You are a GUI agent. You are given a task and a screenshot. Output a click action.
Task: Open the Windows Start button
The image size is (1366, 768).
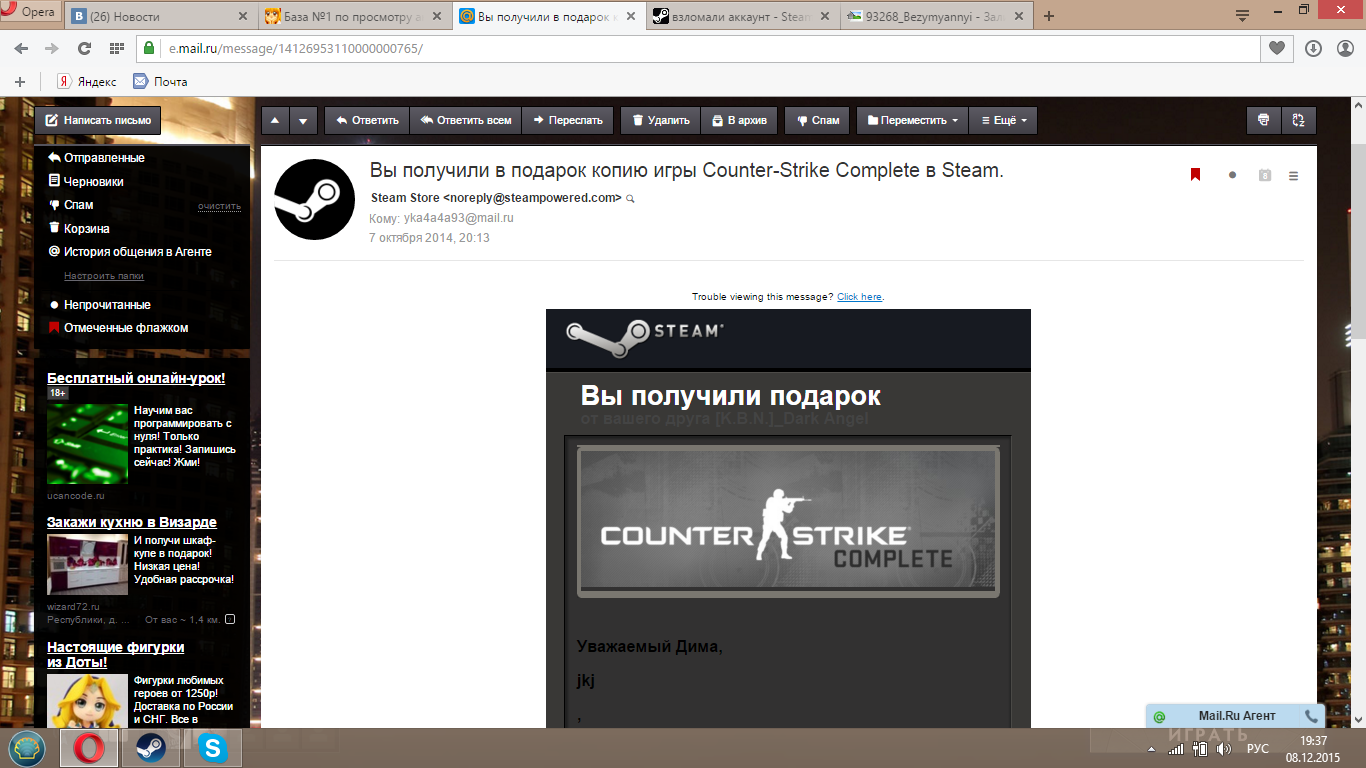(x=27, y=748)
